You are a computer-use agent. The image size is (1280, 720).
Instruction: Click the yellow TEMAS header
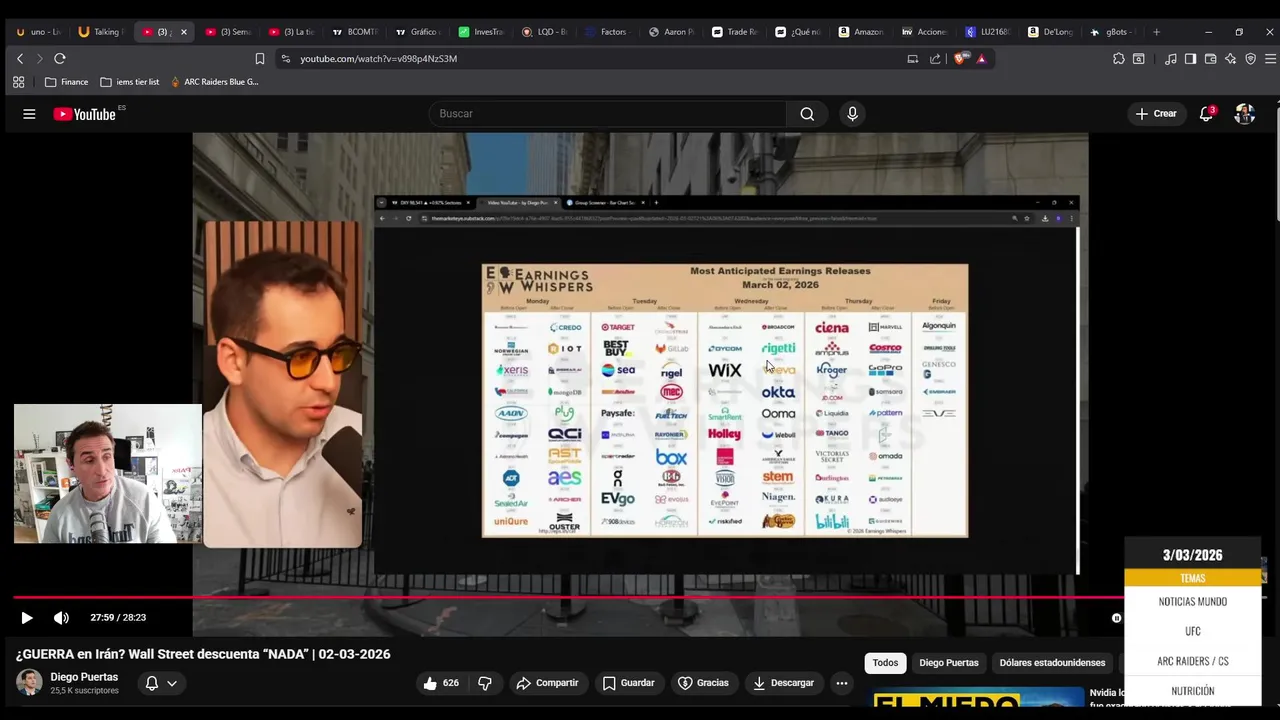click(x=1192, y=578)
